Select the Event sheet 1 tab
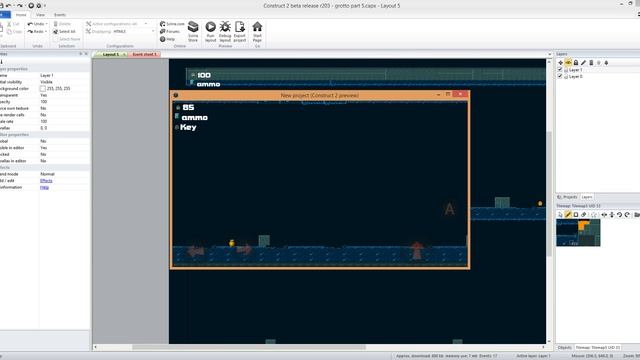 (144, 54)
